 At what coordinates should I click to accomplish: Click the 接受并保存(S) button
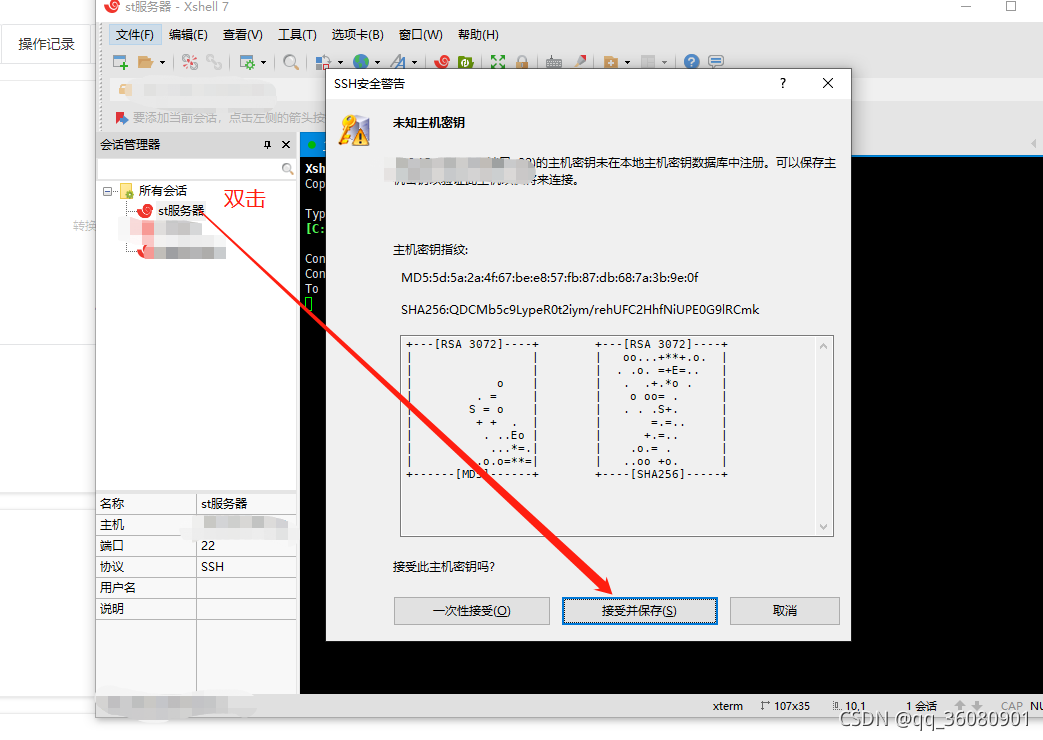click(639, 611)
